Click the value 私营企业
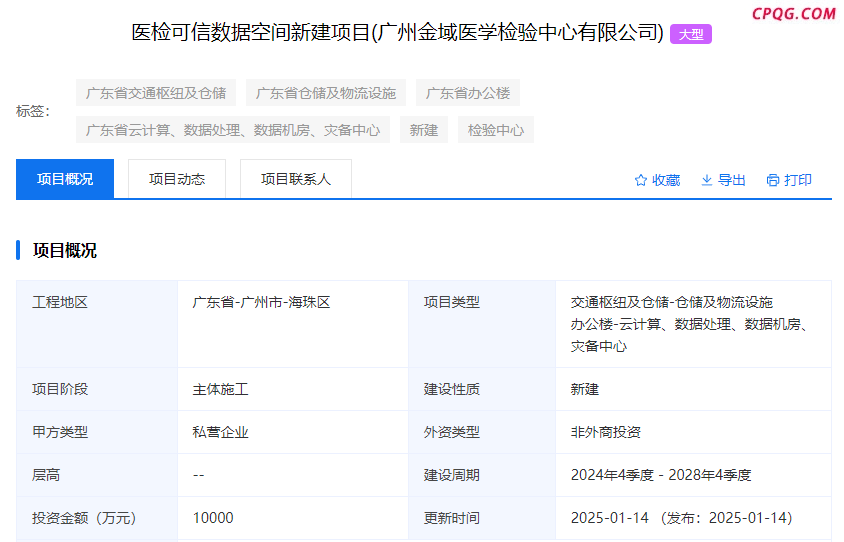844x542 pixels. (x=221, y=432)
